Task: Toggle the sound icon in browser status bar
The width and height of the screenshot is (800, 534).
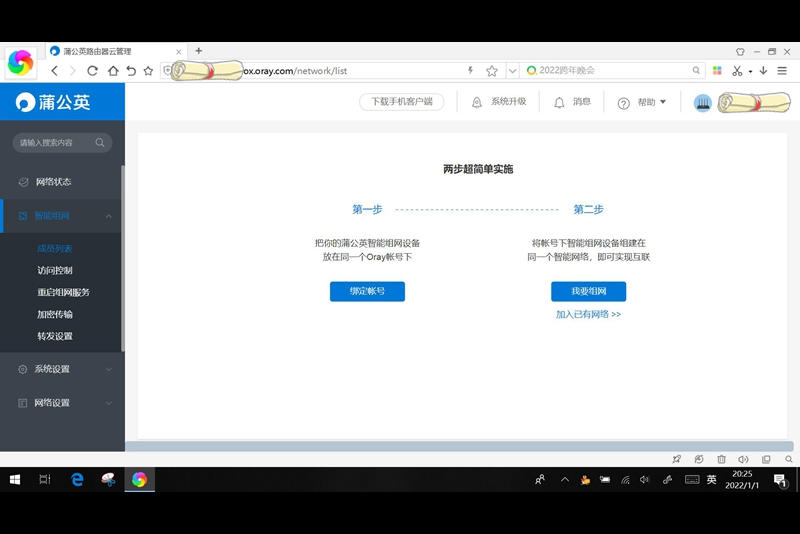Action: pos(743,459)
